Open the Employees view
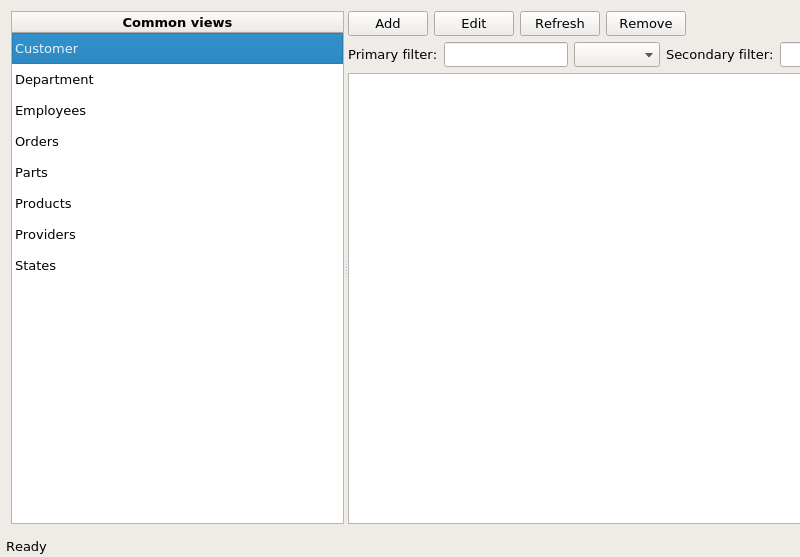800x557 pixels. coord(177,111)
